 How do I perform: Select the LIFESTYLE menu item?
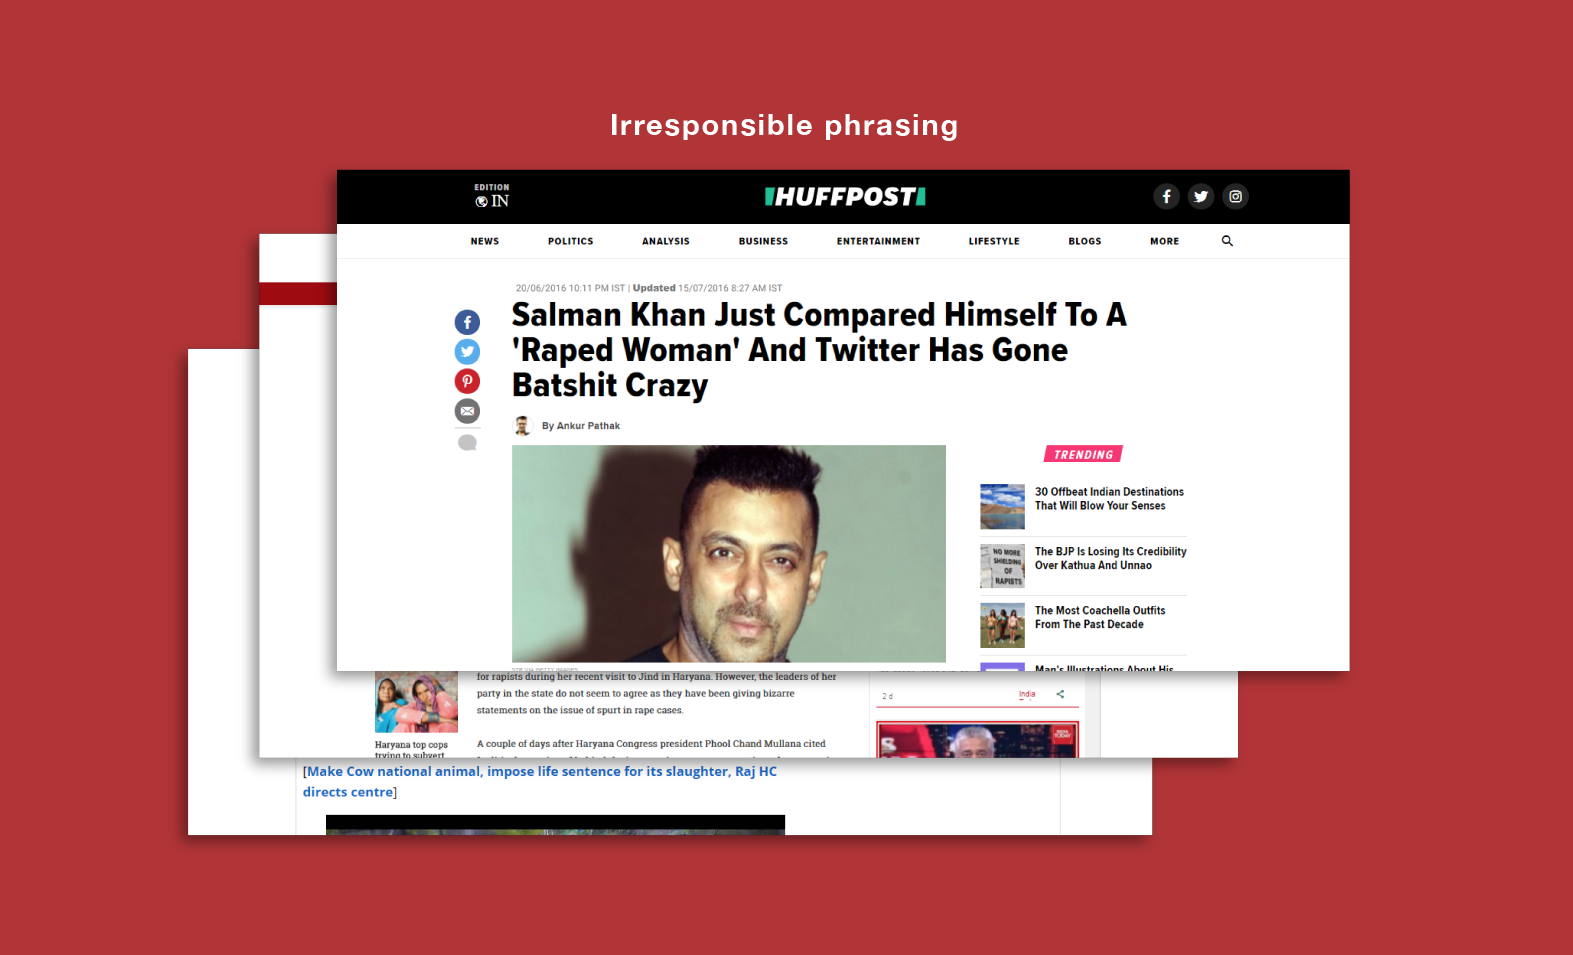coord(994,241)
